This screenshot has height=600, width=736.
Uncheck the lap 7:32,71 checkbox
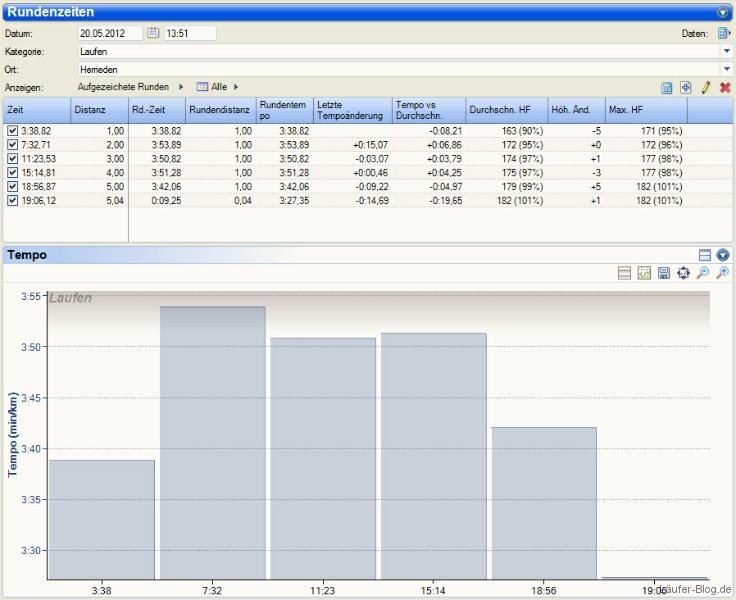13,145
